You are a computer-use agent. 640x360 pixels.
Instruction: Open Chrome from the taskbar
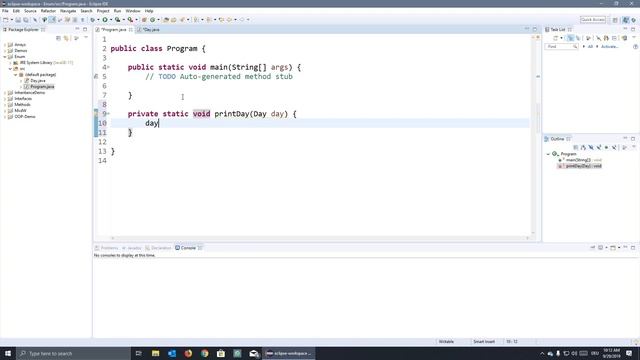(x=204, y=353)
